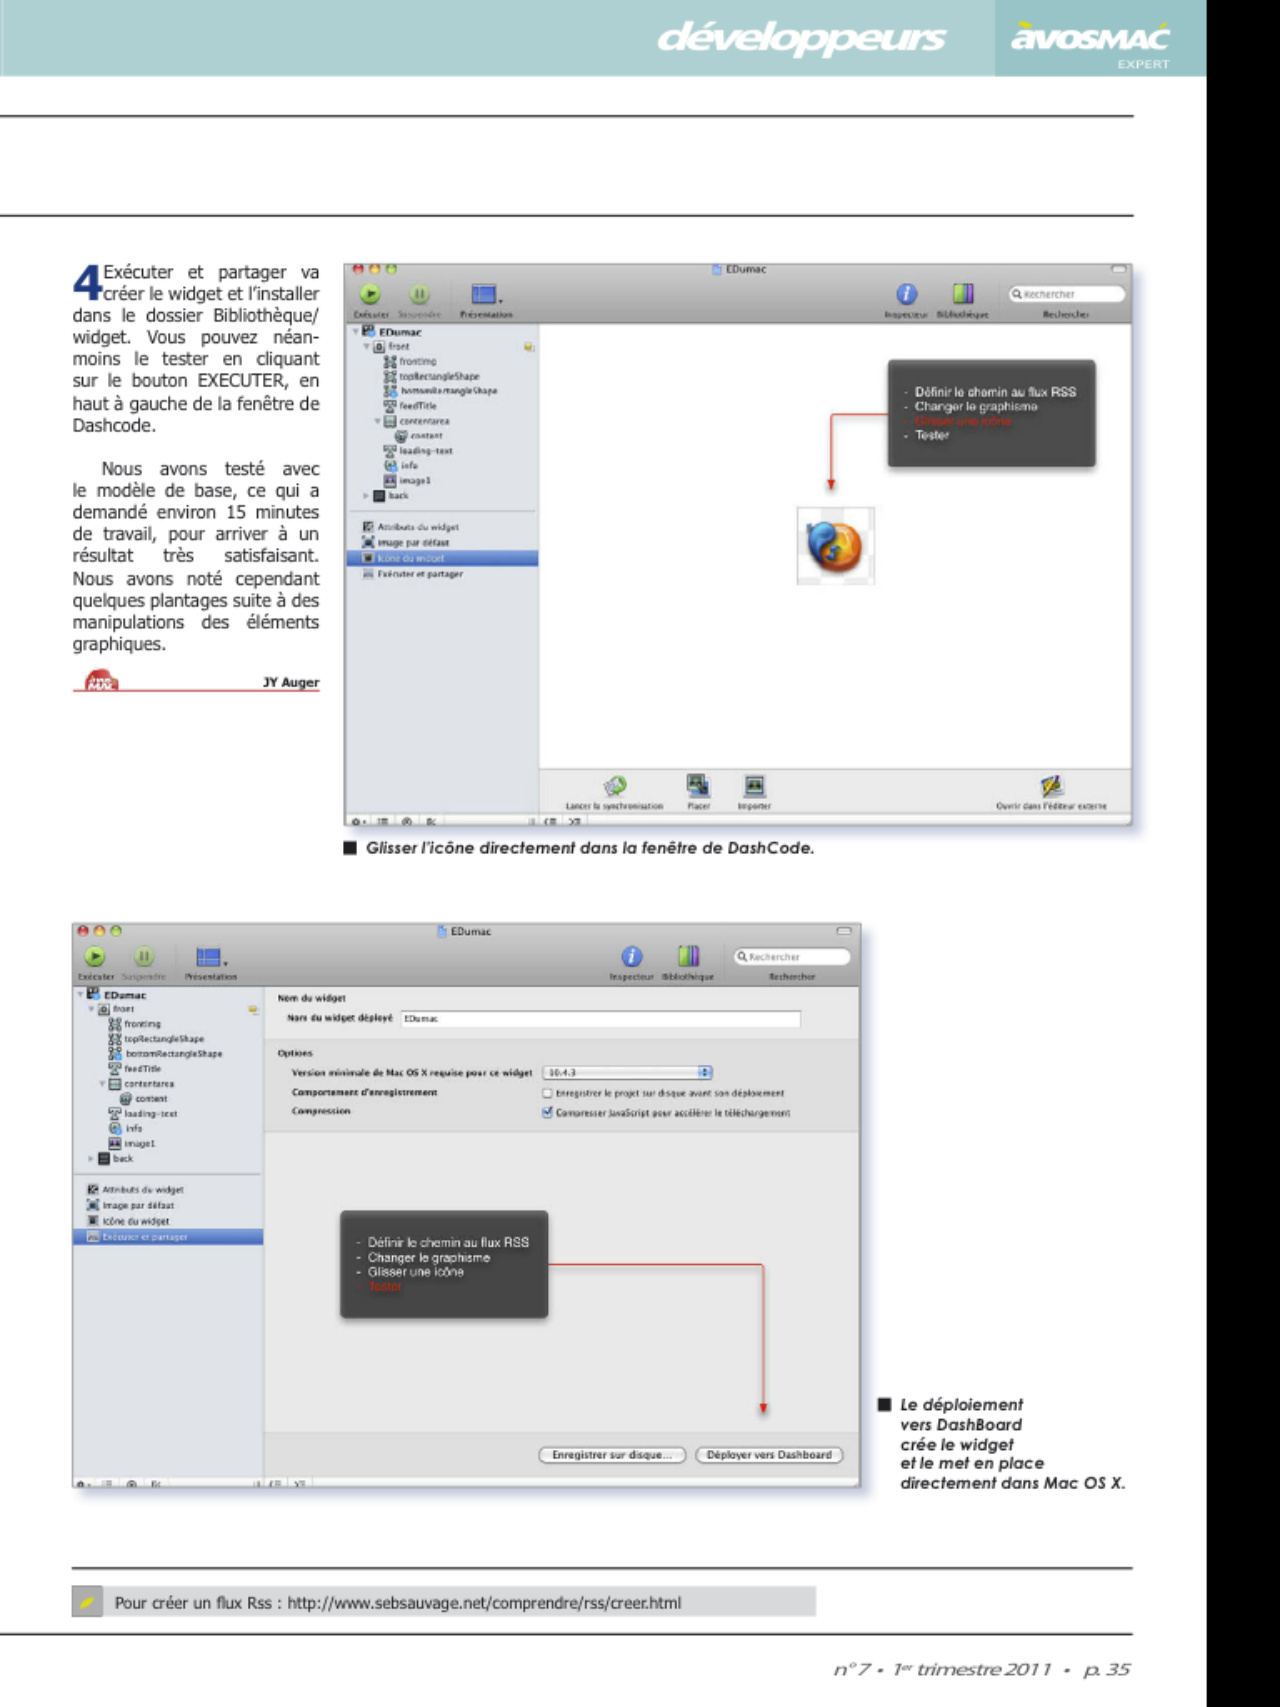1280x1707 pixels.
Task: Collapse contentarea node in the deployment window
Action: pyautogui.click(x=102, y=1084)
